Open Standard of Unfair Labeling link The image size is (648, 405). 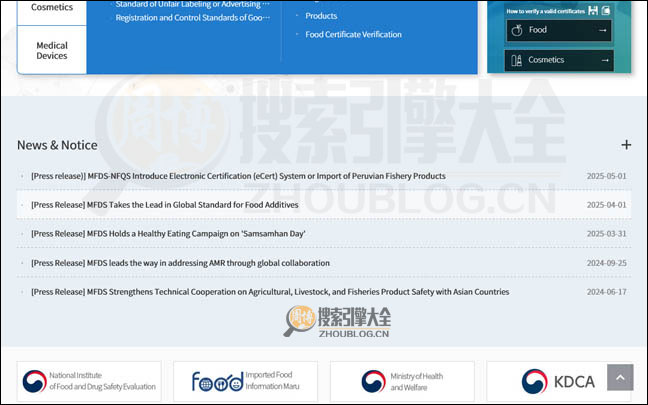coord(192,4)
